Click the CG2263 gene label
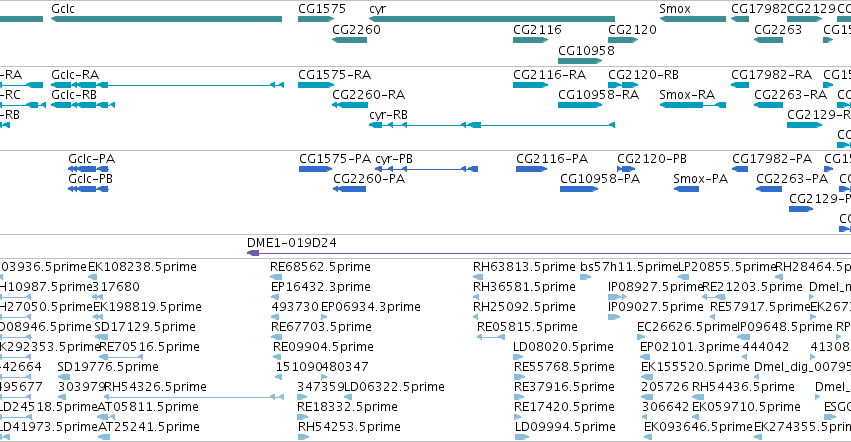 (778, 29)
